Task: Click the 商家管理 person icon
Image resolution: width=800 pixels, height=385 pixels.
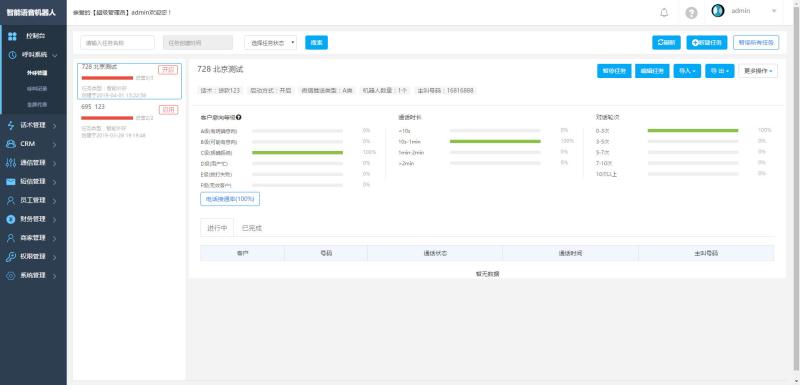Action: 11,238
